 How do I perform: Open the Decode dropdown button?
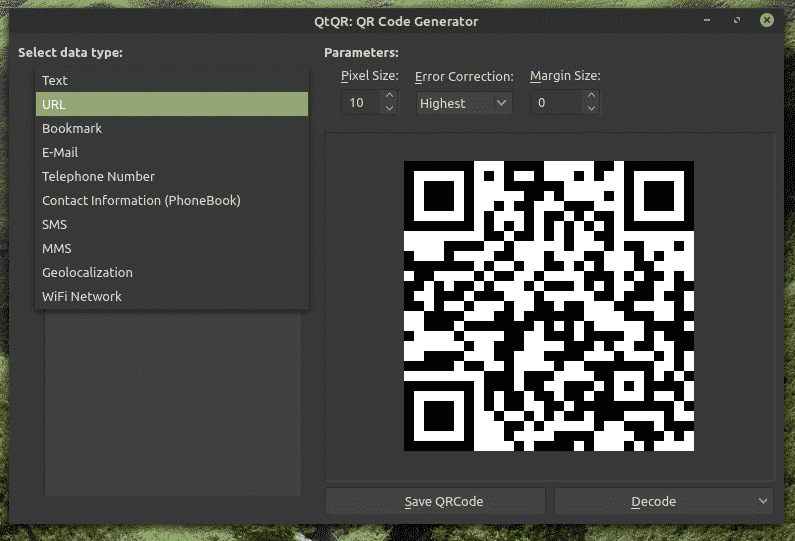click(x=664, y=501)
